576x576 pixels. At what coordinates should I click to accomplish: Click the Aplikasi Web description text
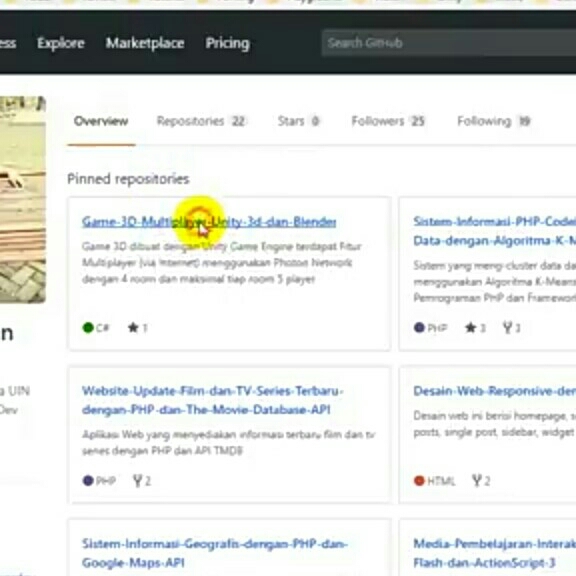tap(228, 443)
